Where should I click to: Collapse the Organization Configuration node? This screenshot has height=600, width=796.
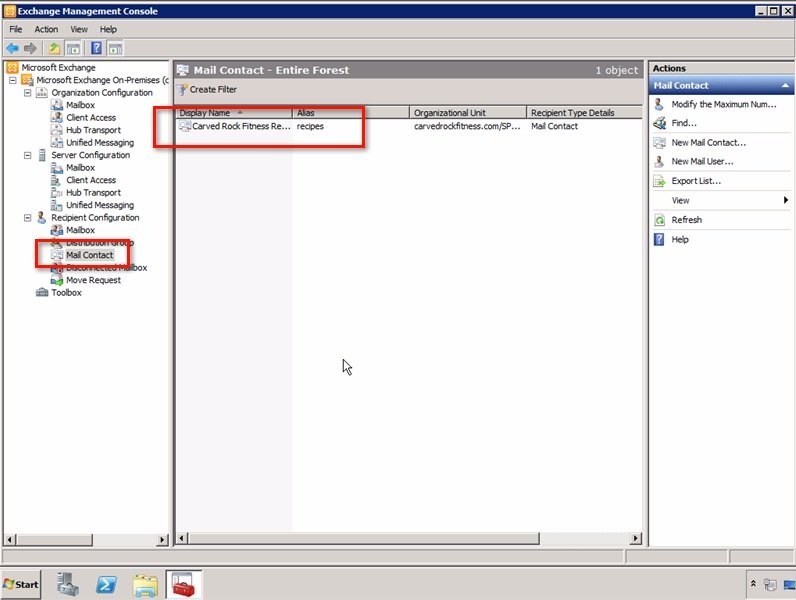pos(28,93)
